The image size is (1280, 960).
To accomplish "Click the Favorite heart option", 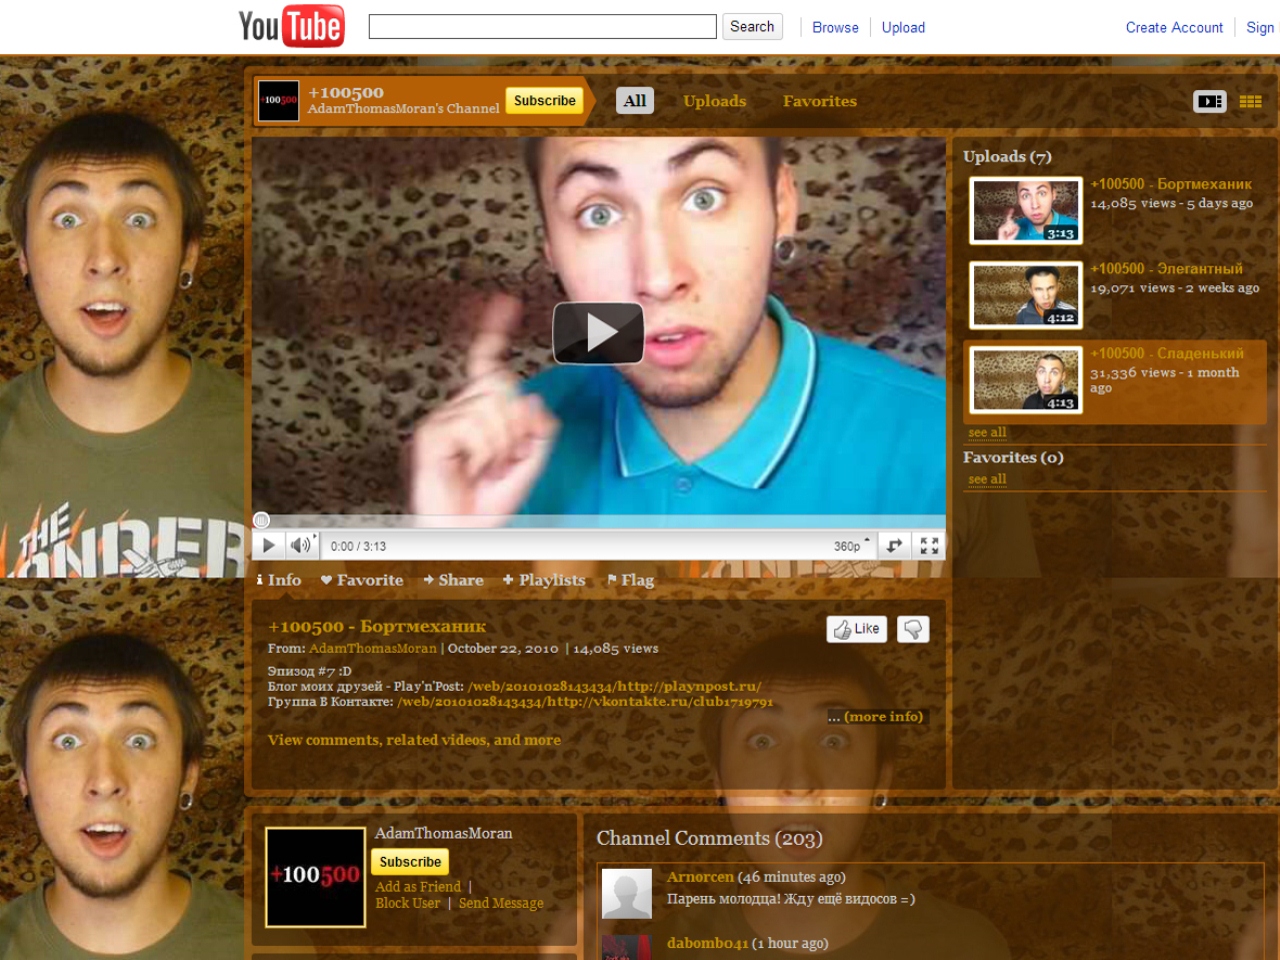I will (x=362, y=580).
